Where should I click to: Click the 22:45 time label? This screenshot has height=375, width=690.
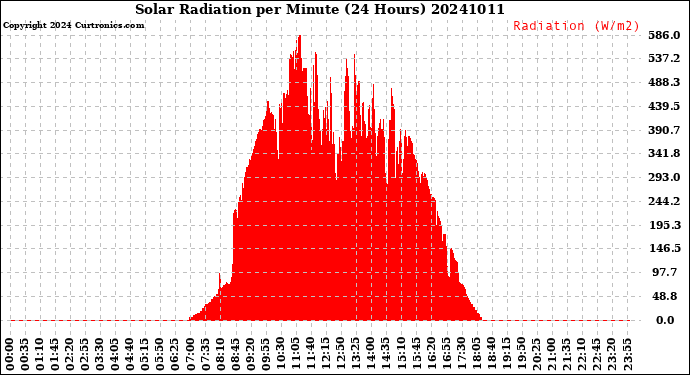[x=597, y=354]
